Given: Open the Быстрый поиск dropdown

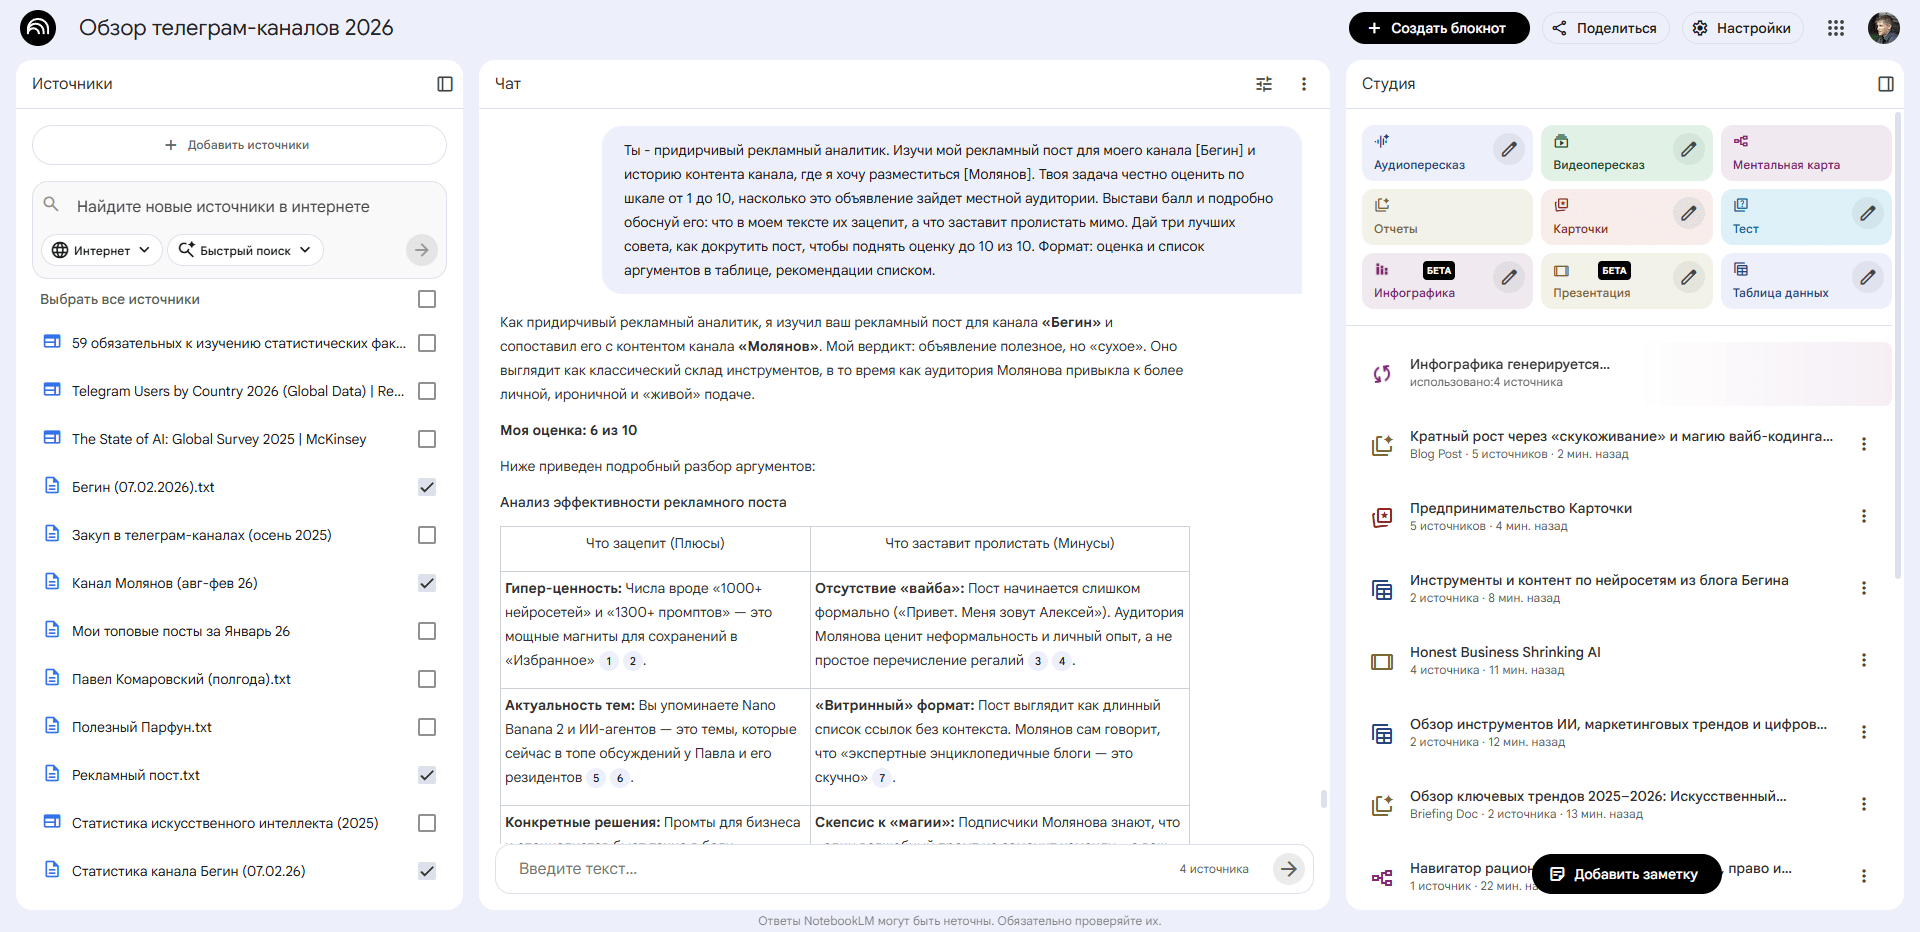Looking at the screenshot, I should [x=245, y=250].
